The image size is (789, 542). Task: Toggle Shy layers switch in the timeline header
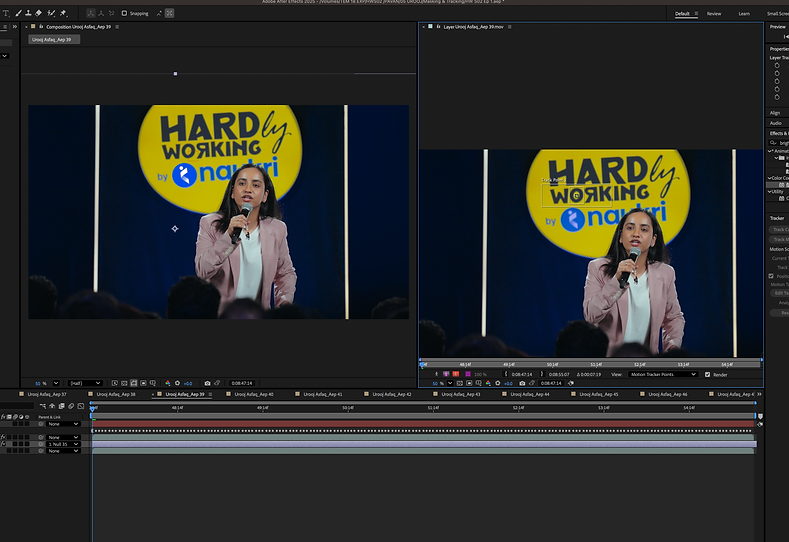click(x=52, y=406)
